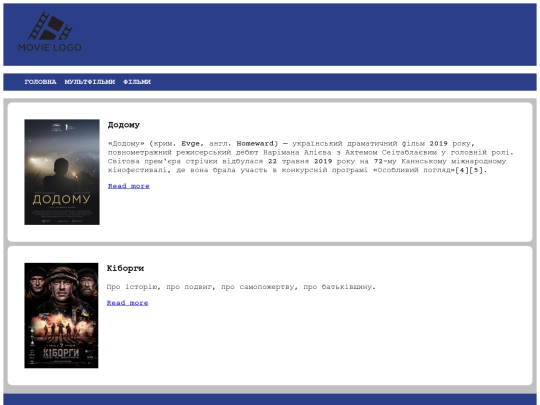Click Read more under Кіборги description

click(x=127, y=303)
